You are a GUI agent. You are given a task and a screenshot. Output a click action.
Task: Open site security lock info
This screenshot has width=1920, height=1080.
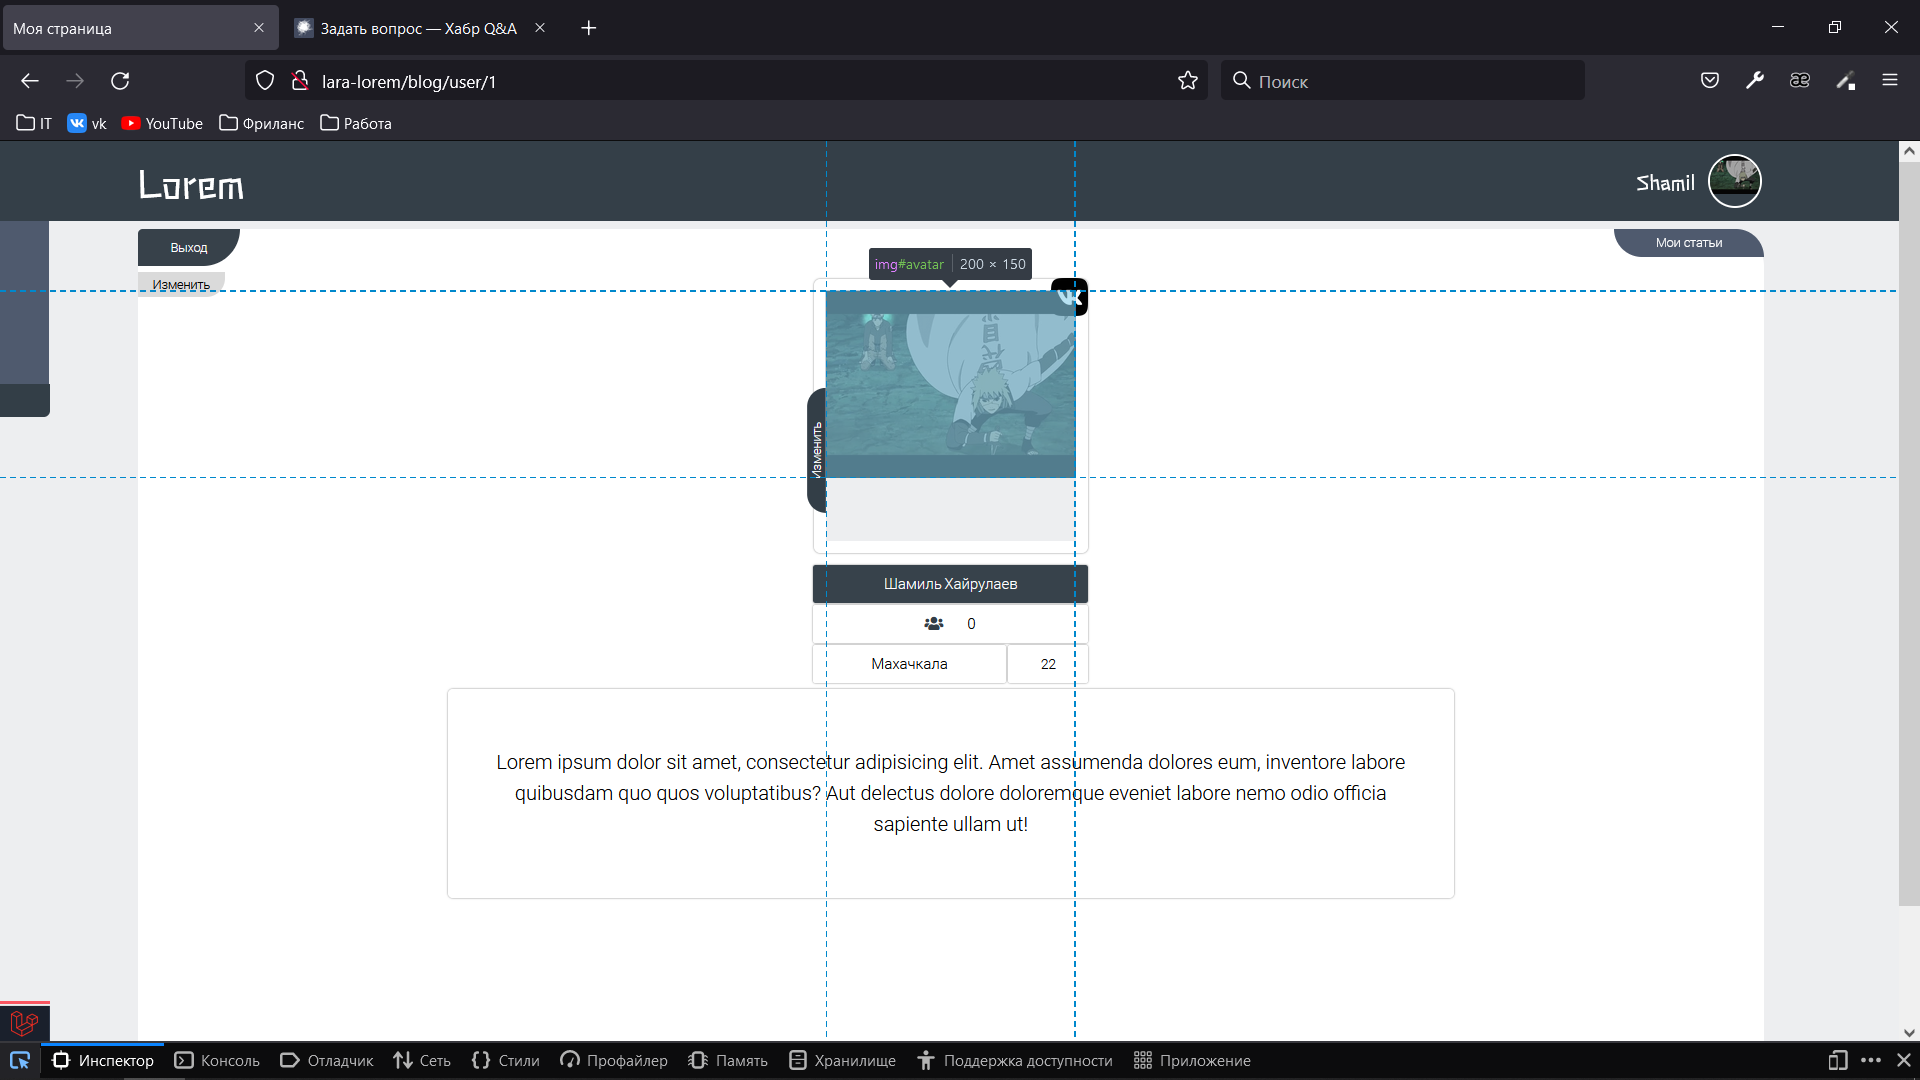(x=299, y=81)
